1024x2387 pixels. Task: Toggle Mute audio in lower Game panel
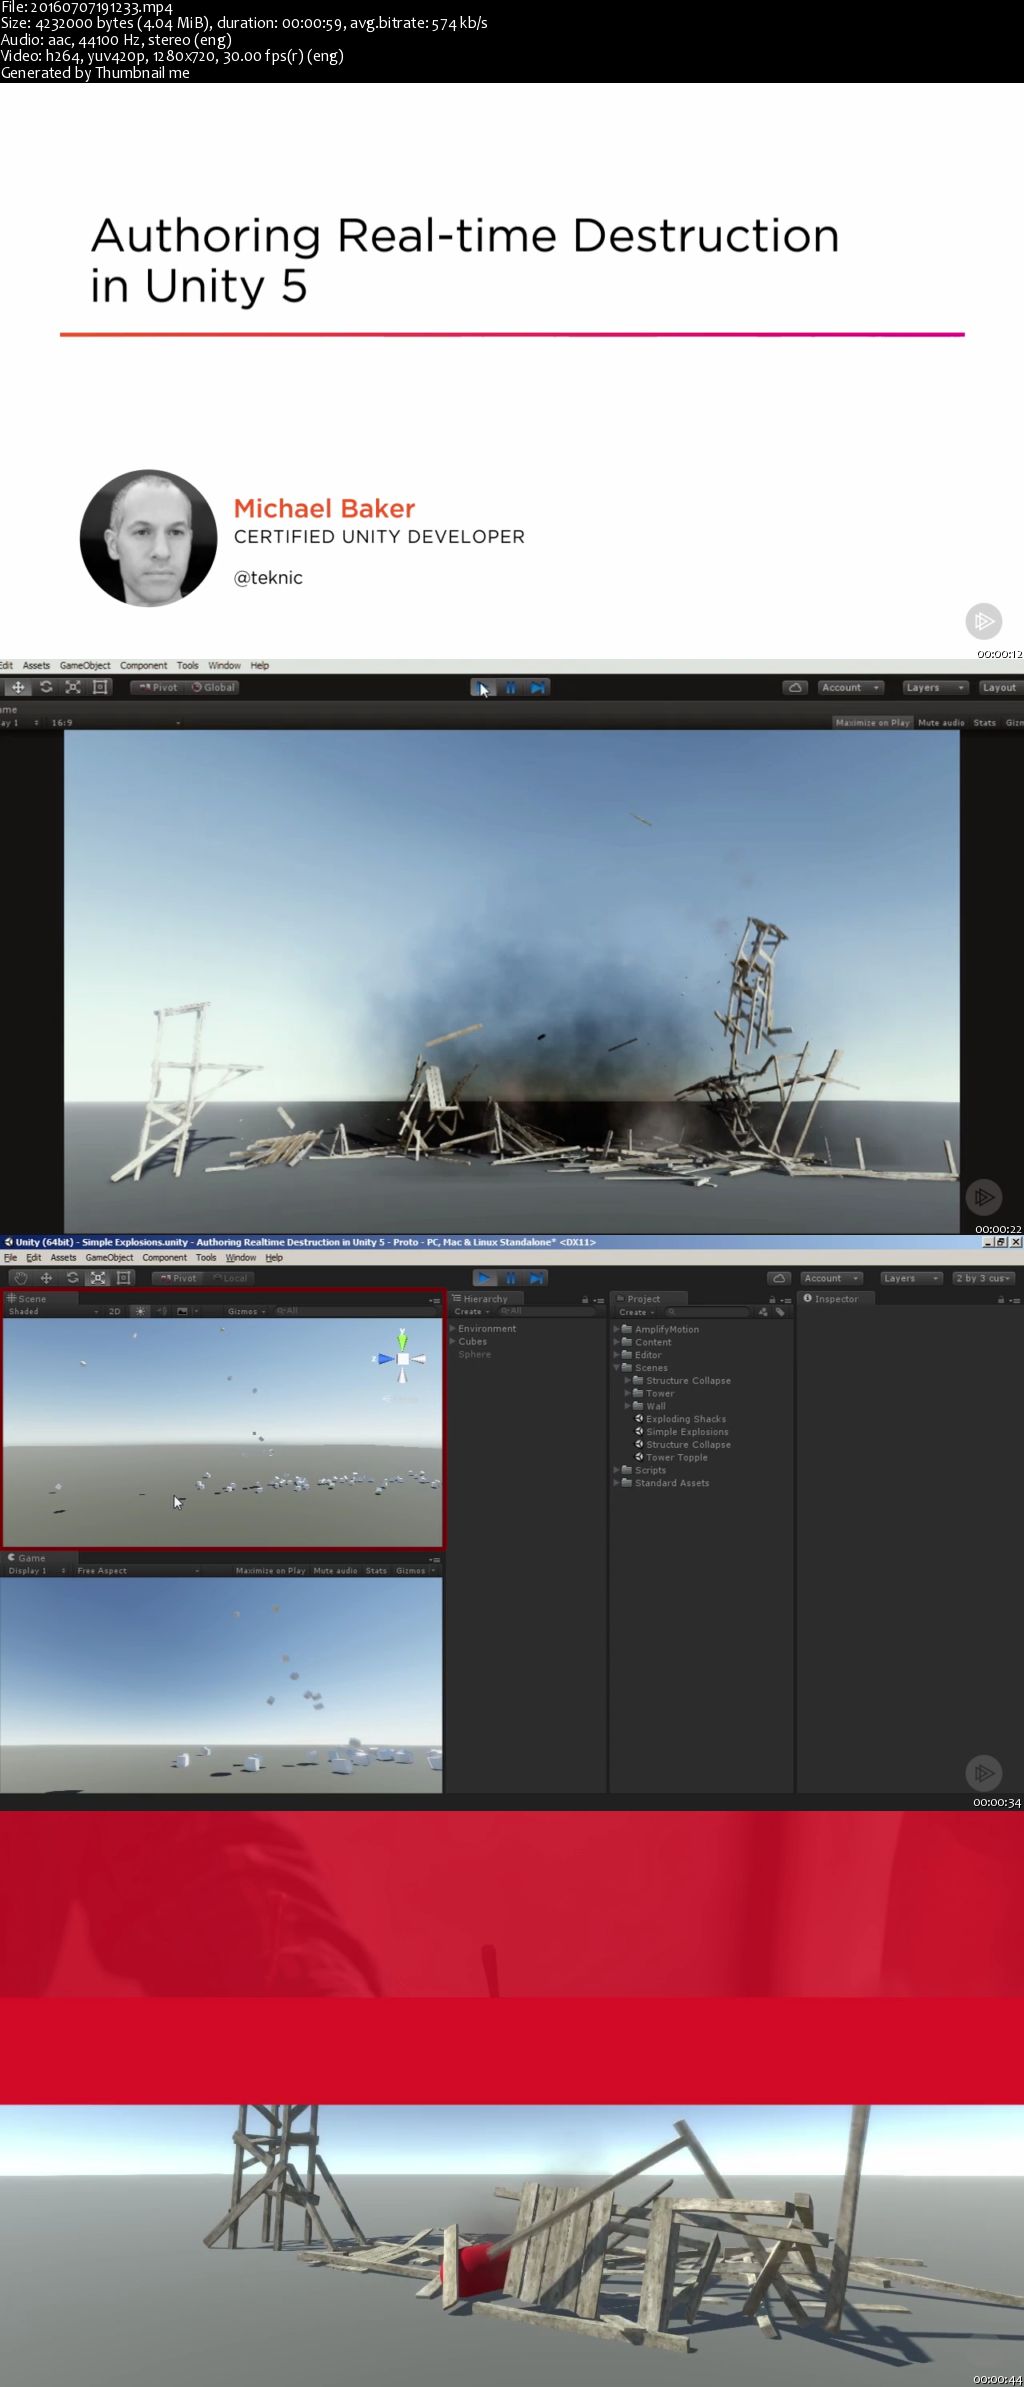click(x=335, y=1570)
